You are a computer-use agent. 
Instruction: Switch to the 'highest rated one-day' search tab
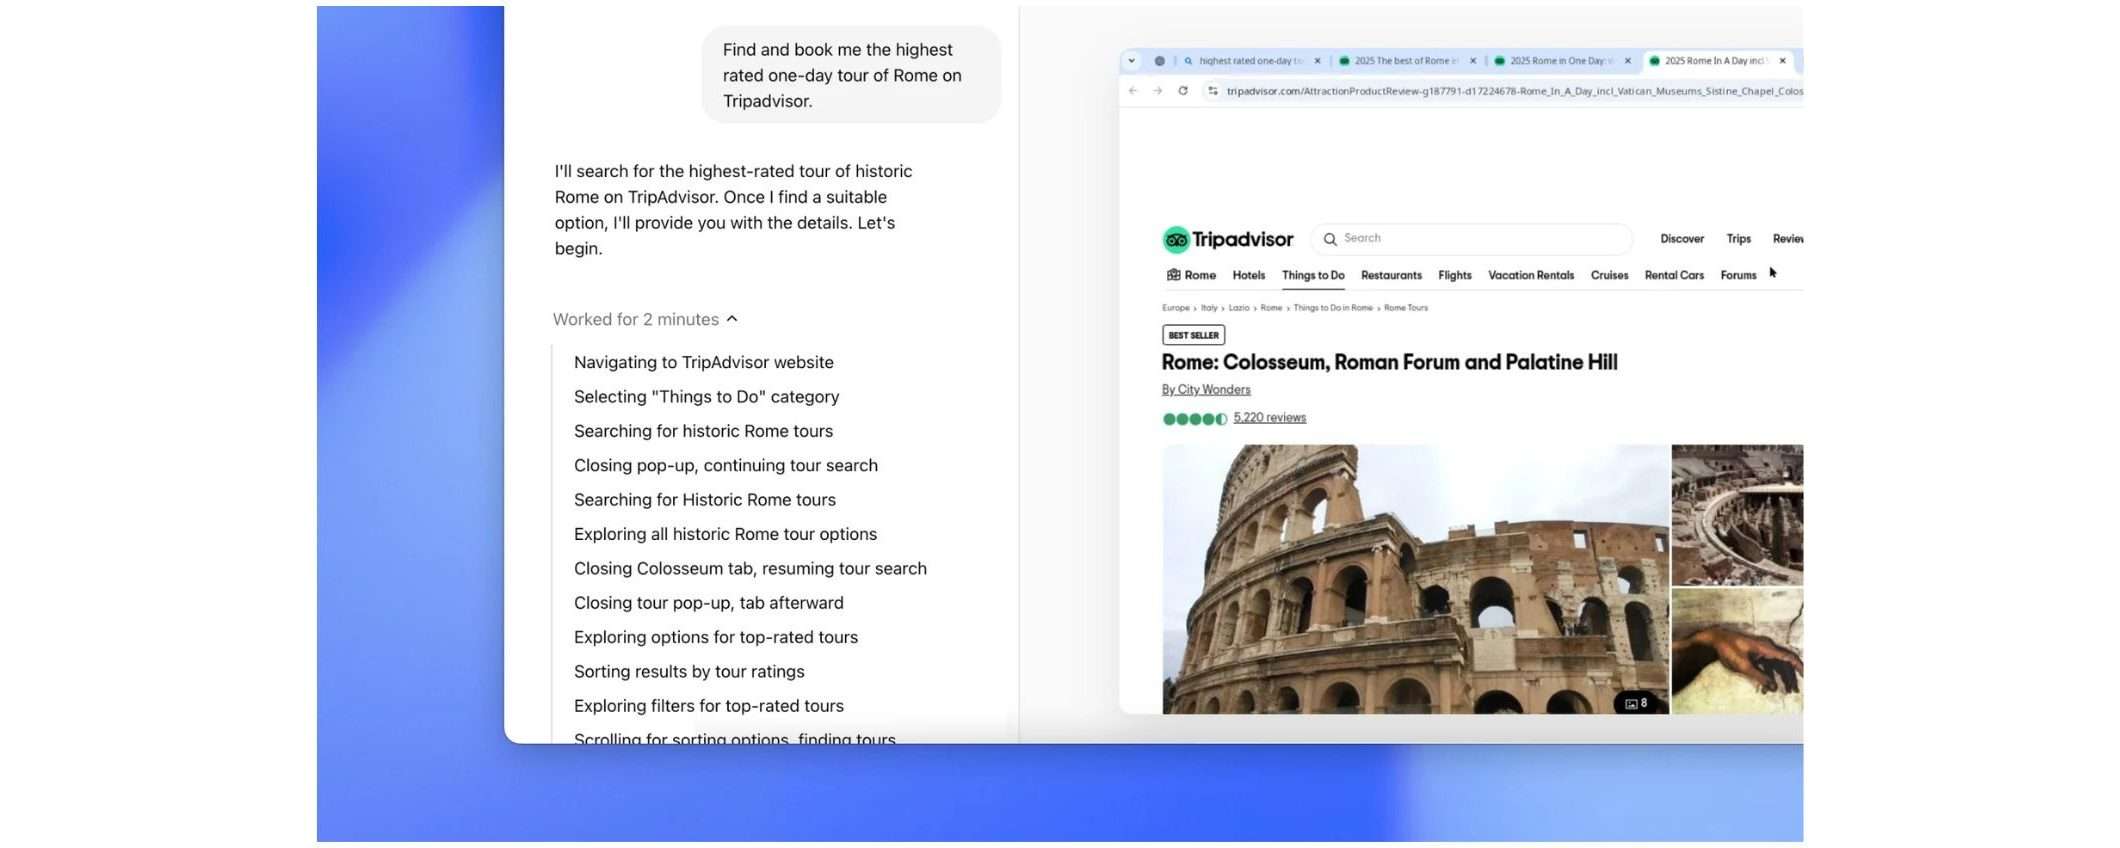(x=1250, y=61)
